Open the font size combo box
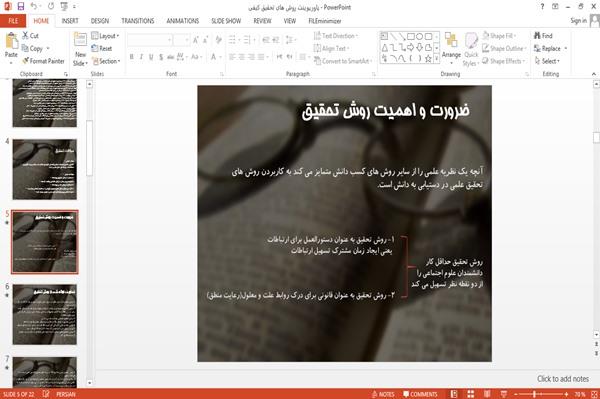 pos(181,40)
